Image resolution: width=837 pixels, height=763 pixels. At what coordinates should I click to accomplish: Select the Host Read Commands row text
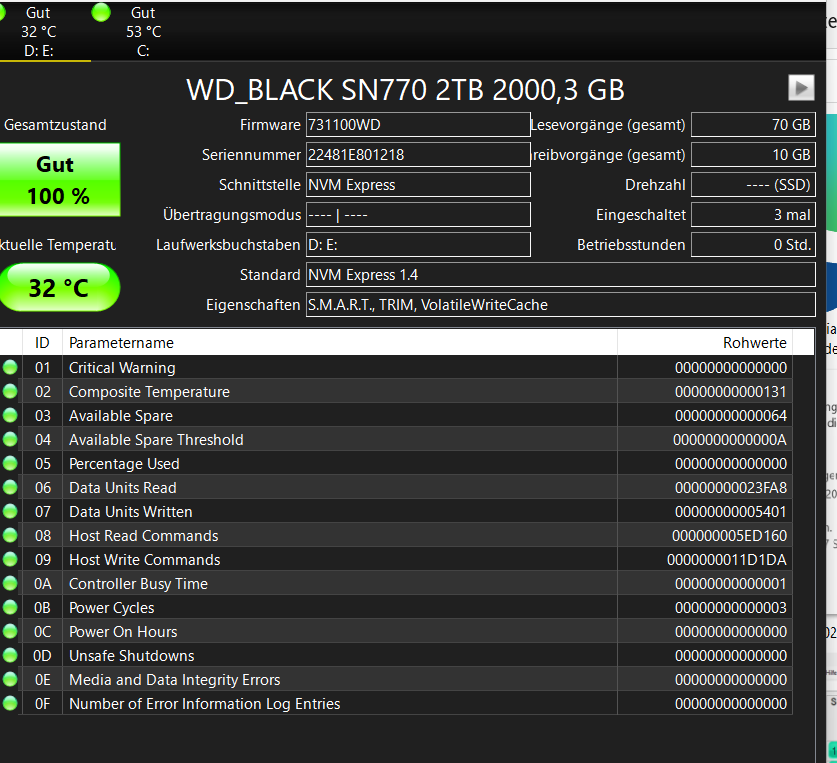144,536
